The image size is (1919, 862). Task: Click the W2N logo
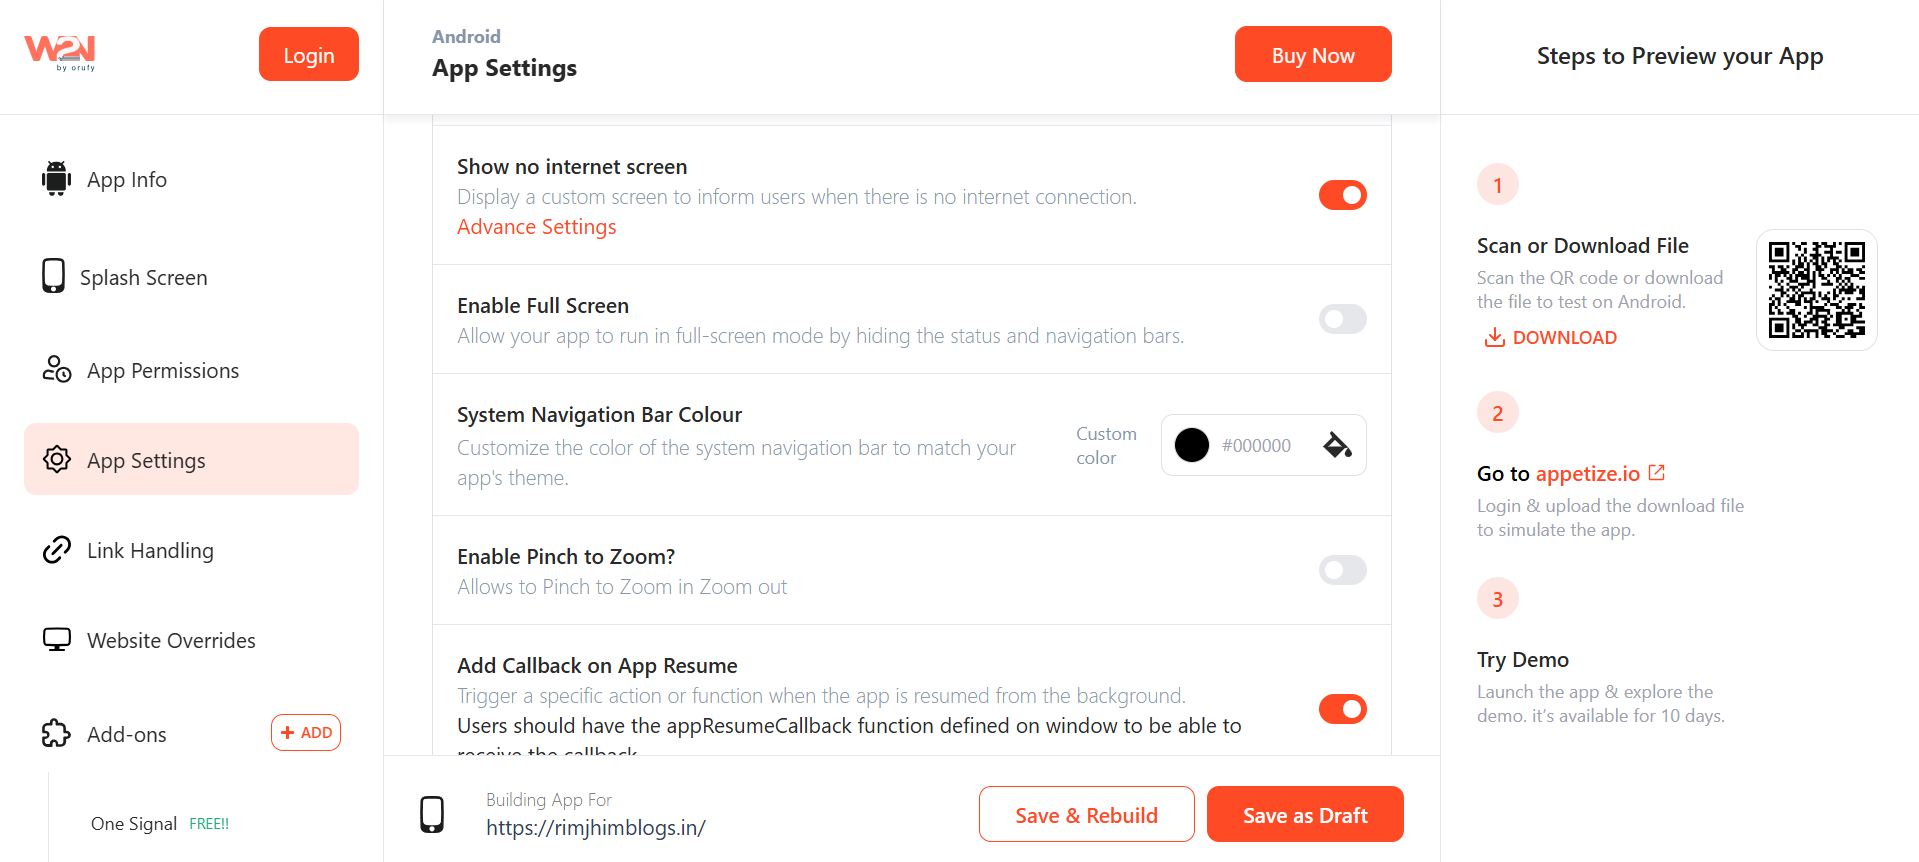tap(60, 52)
